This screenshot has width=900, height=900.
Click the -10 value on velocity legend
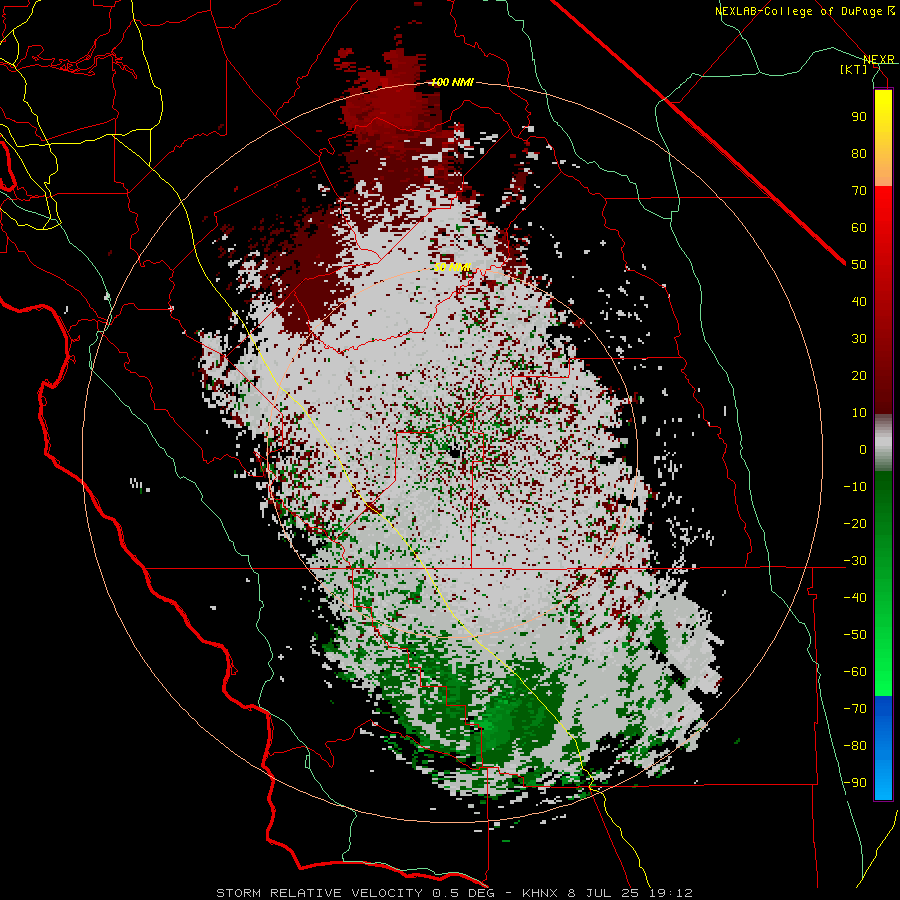click(855, 487)
